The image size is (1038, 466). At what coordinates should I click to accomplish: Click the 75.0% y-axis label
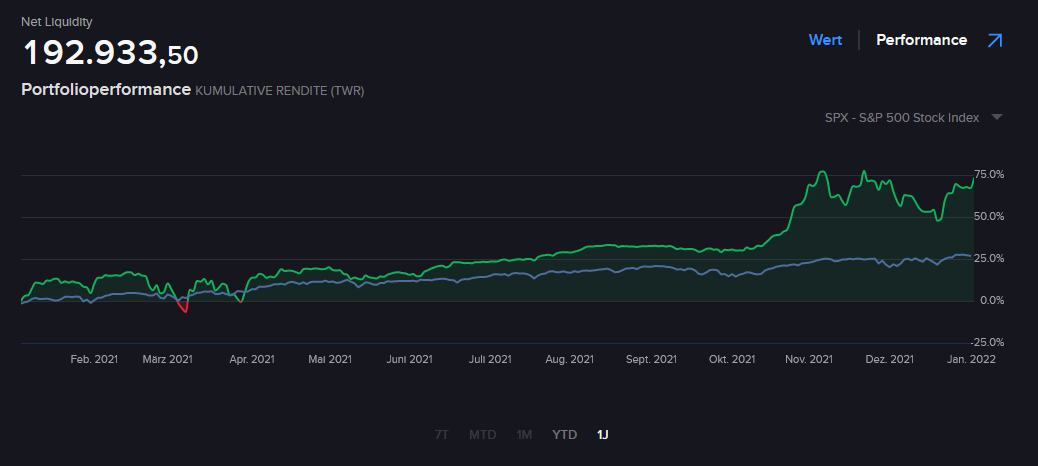click(x=988, y=174)
